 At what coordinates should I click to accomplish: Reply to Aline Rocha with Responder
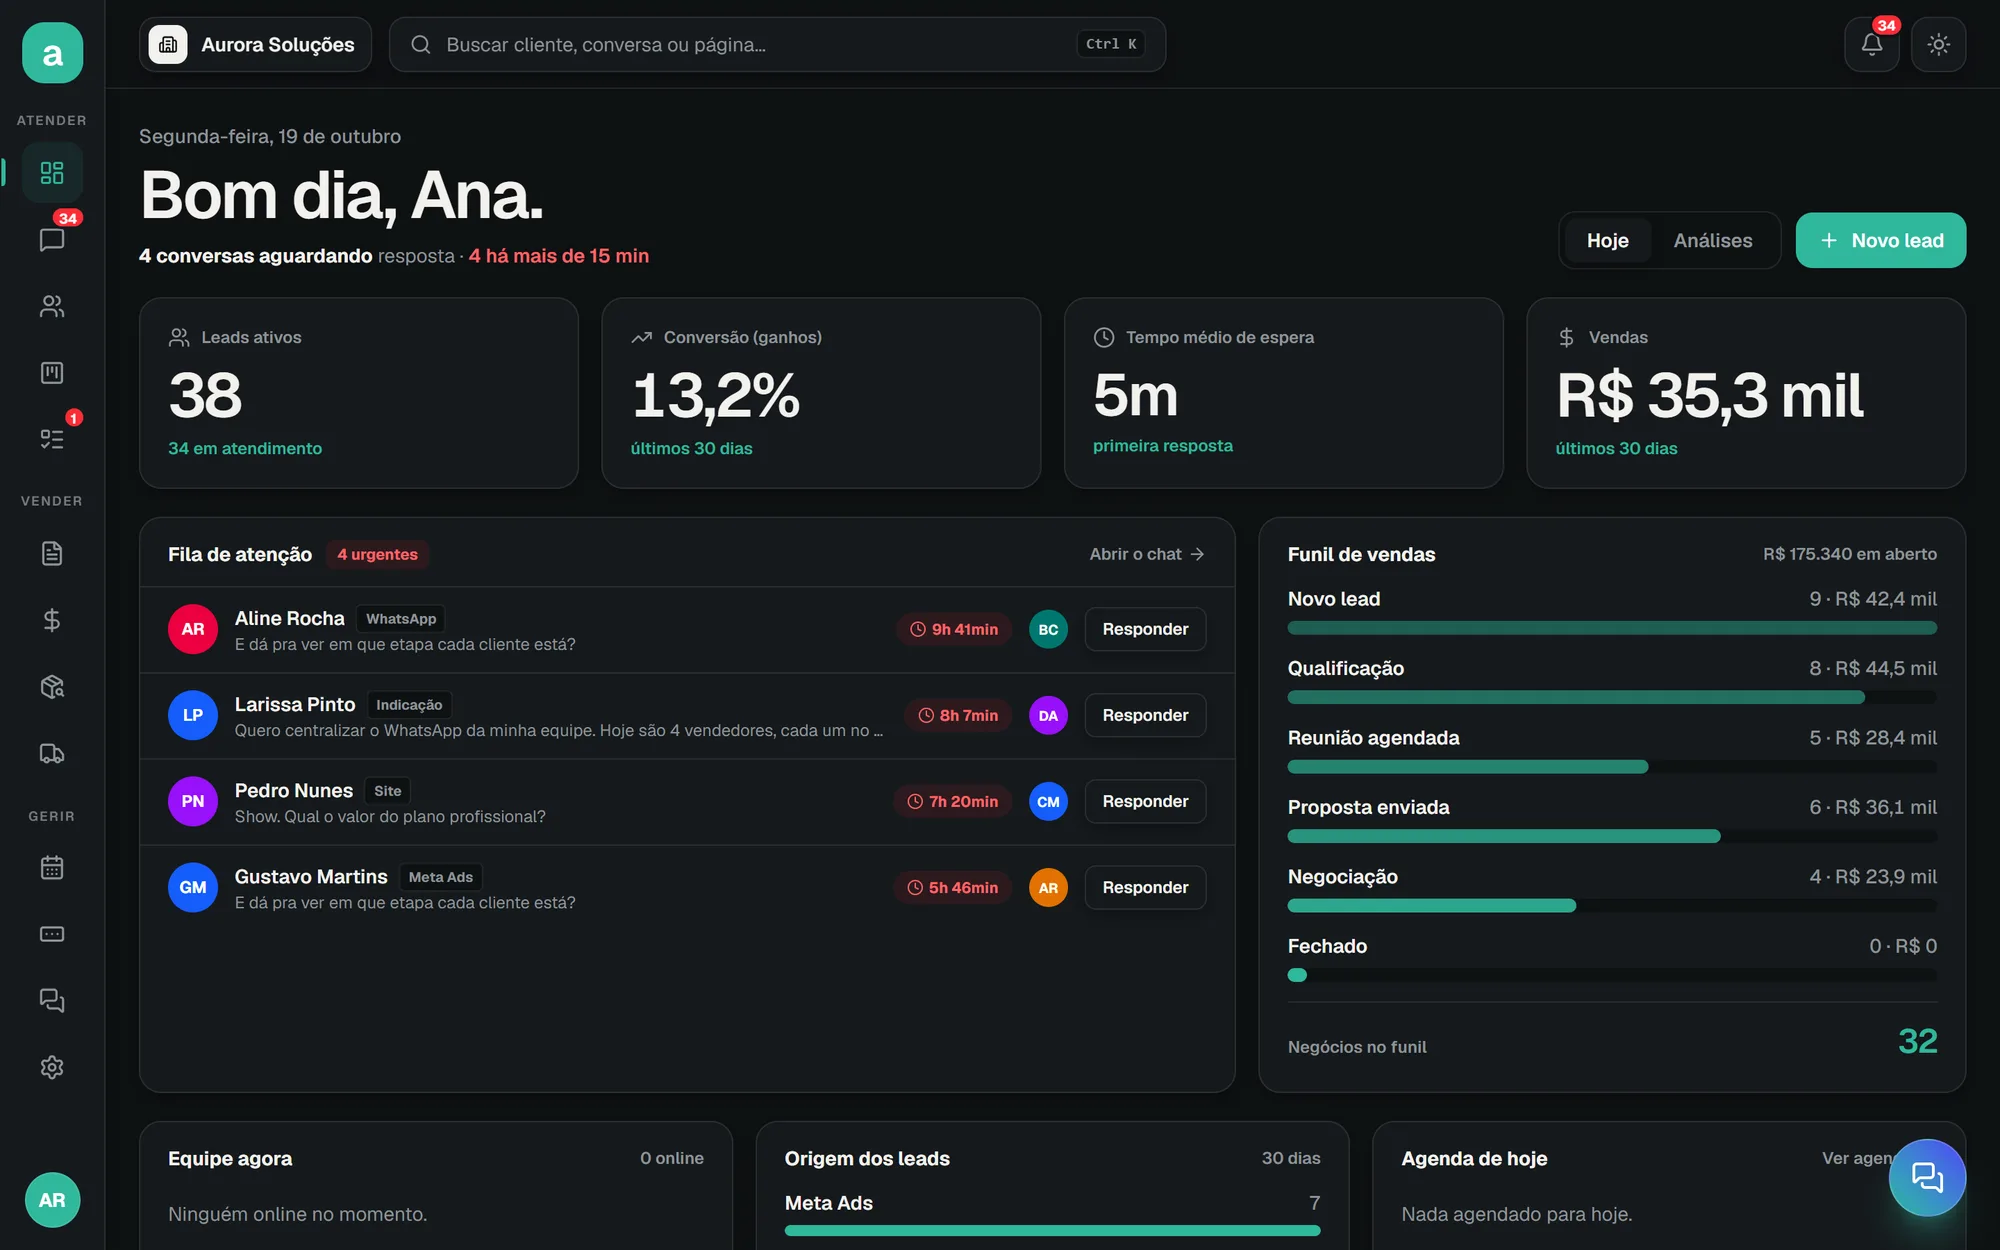pyautogui.click(x=1145, y=629)
